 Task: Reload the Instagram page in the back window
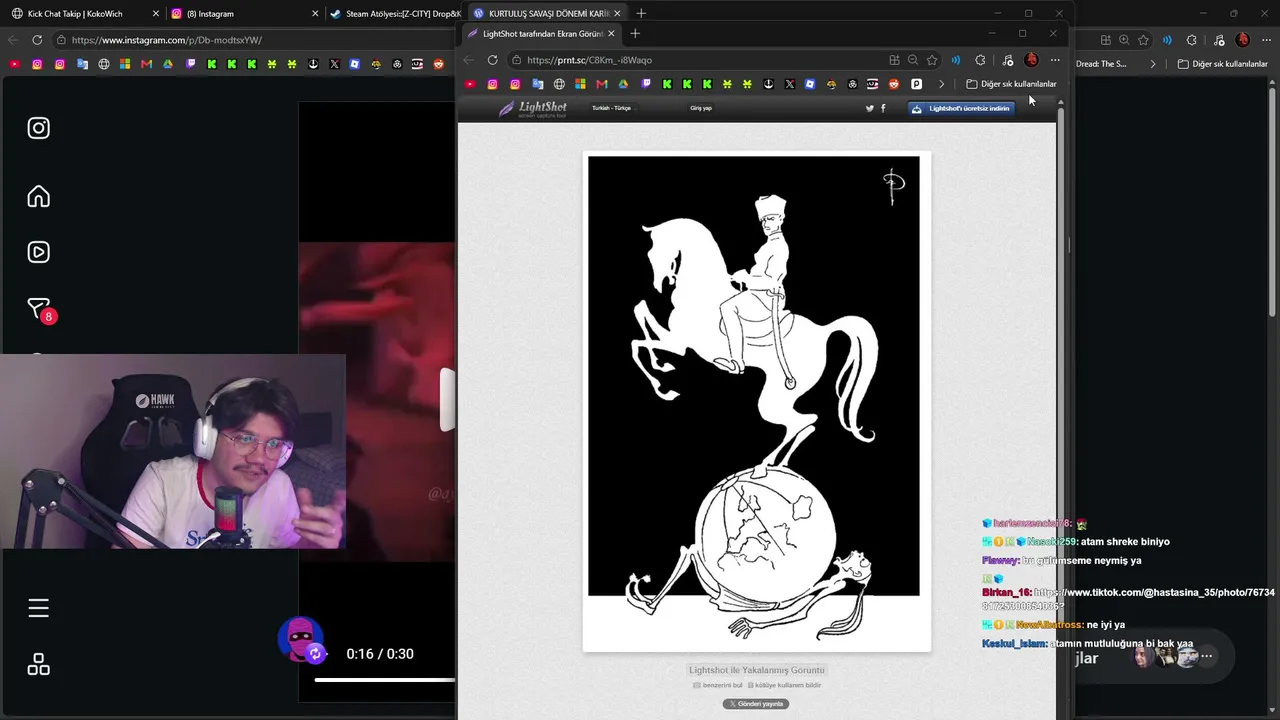37,40
